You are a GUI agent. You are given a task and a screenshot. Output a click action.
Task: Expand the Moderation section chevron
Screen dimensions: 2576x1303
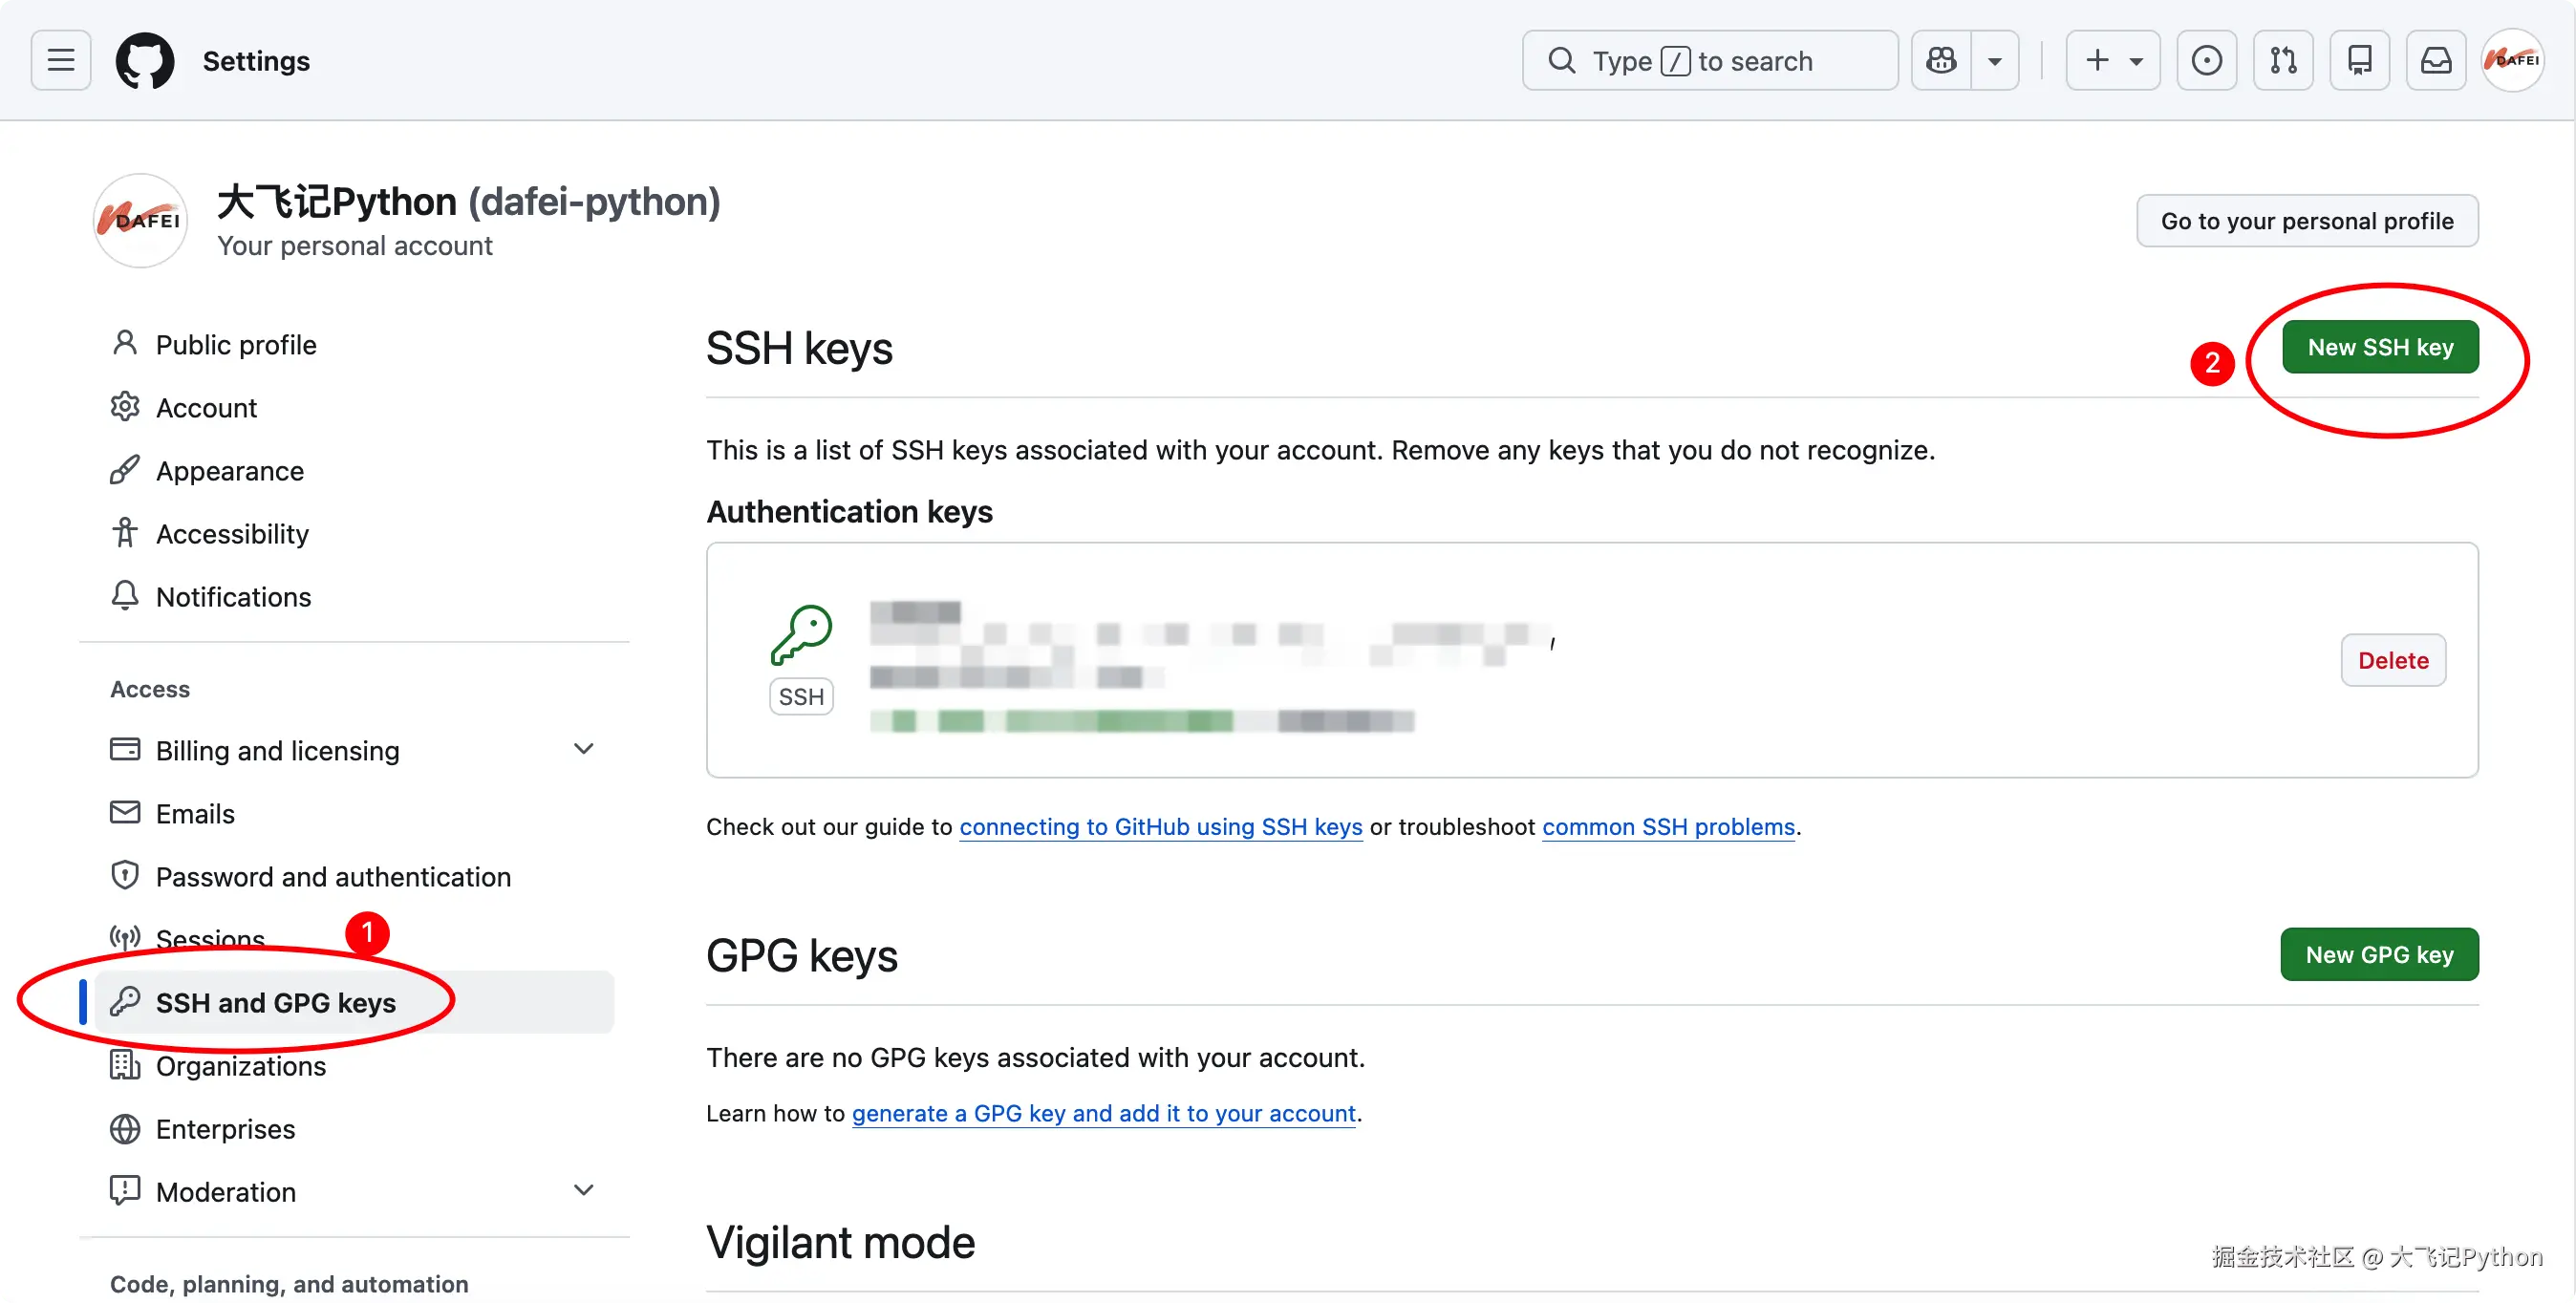pos(584,1190)
